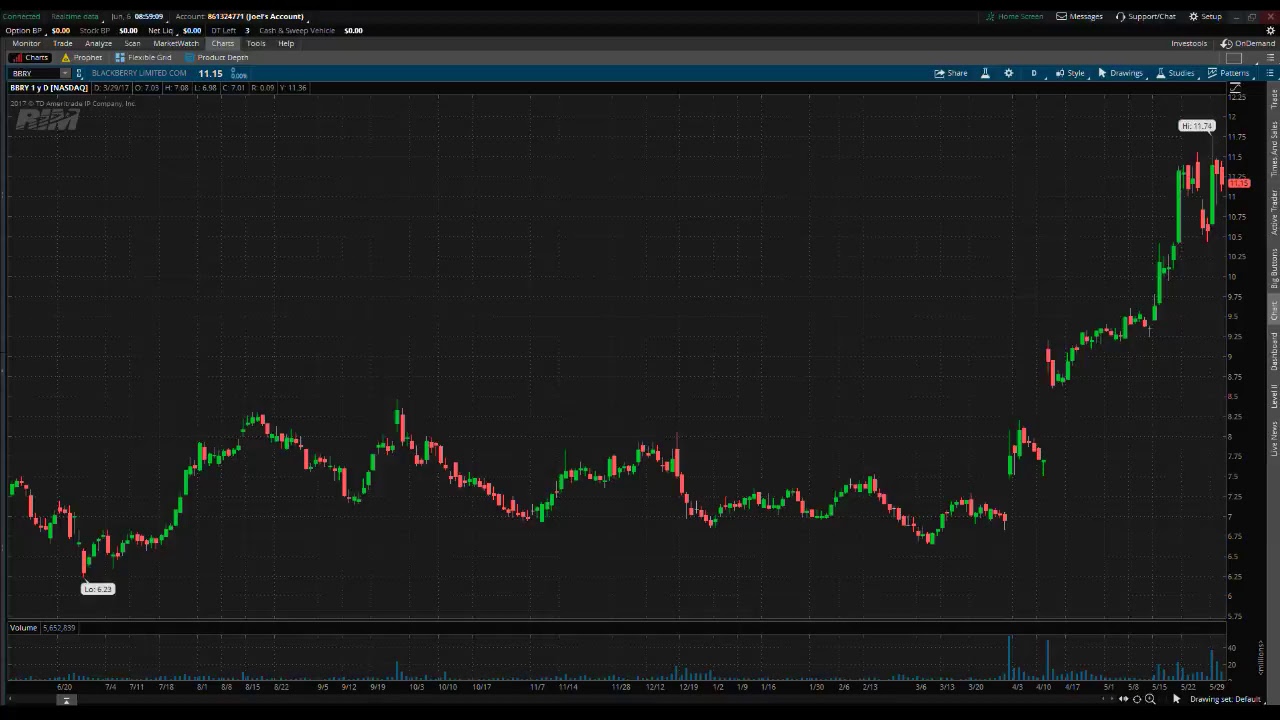This screenshot has width=1280, height=720.
Task: Open the Investools link
Action: tap(1189, 43)
